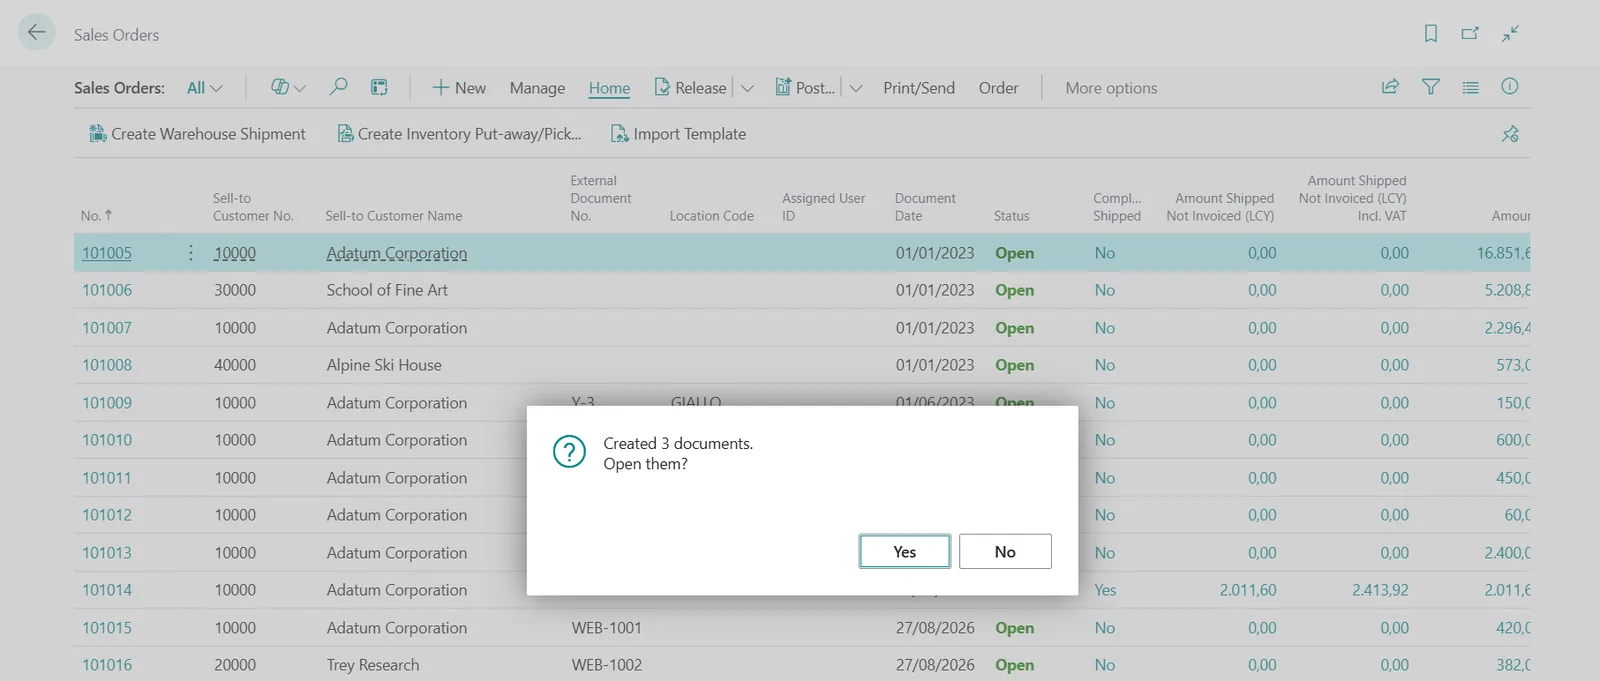The image size is (1600, 681).
Task: Click the Document Date column header
Action: [925, 207]
